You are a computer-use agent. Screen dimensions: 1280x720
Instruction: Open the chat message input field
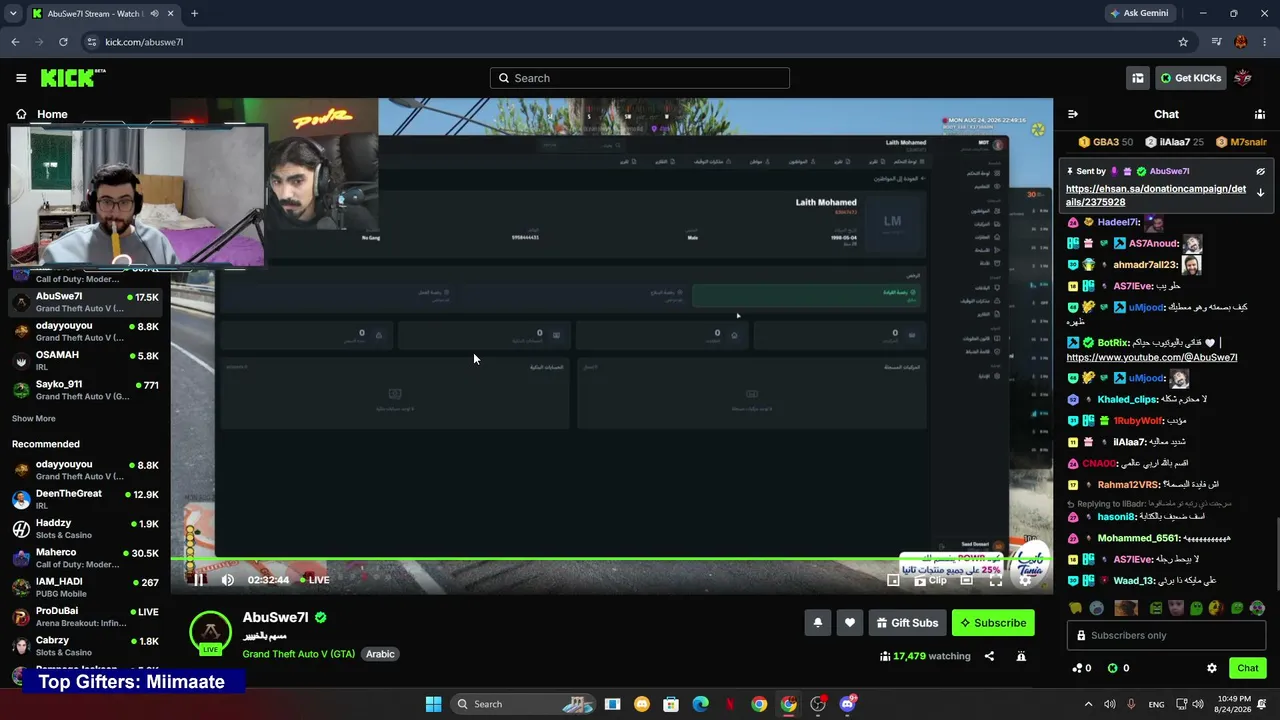click(x=1166, y=635)
